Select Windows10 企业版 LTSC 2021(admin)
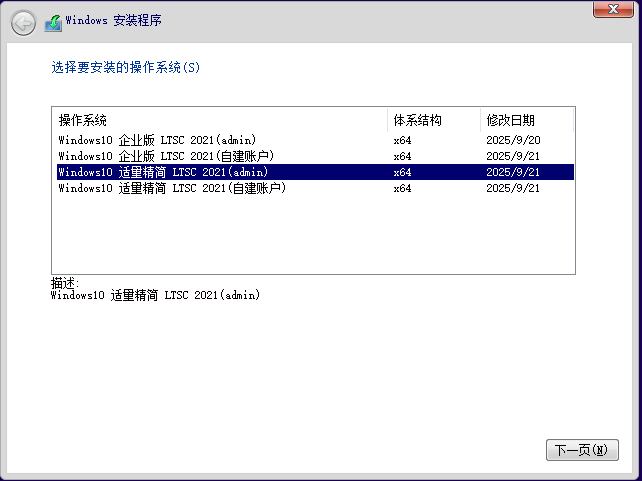 [x=158, y=140]
